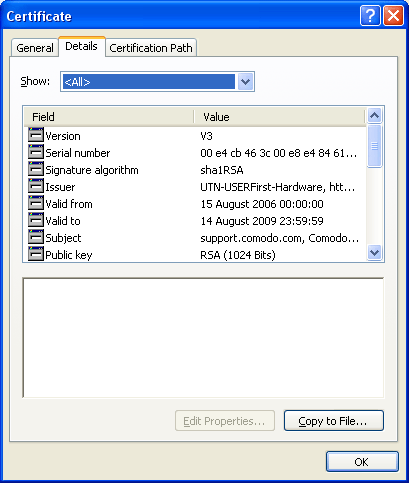409x483 pixels.
Task: Open the Show dropdown arrow
Action: pyautogui.click(x=246, y=81)
